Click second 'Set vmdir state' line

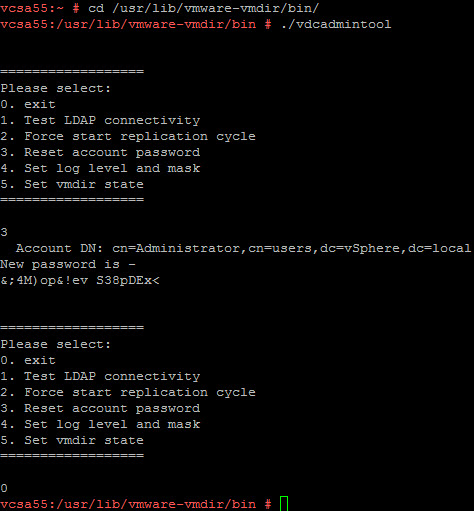(72, 440)
